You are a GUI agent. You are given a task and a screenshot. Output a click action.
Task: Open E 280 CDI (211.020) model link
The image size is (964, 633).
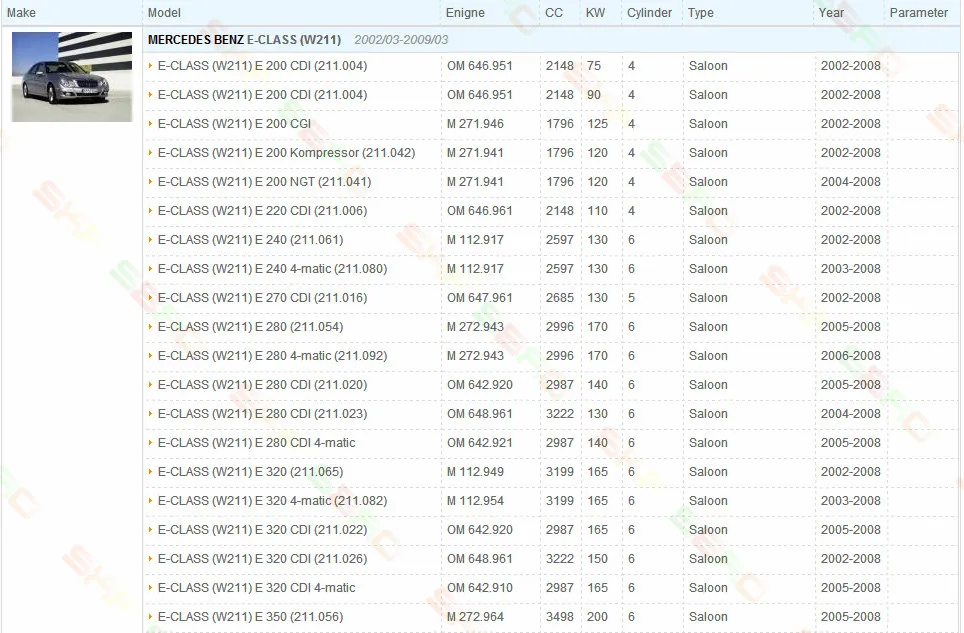(263, 385)
